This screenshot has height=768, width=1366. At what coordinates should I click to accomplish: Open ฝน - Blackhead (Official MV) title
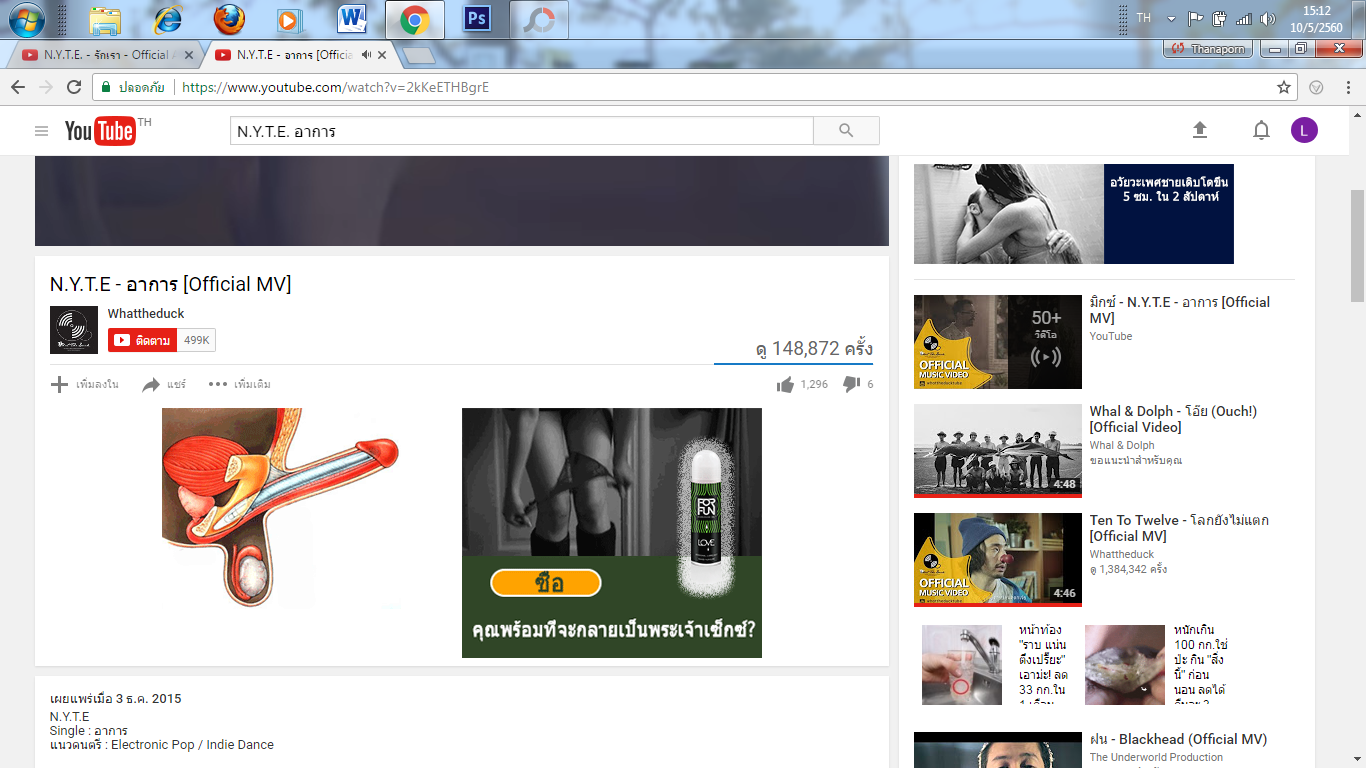pyautogui.click(x=1178, y=740)
